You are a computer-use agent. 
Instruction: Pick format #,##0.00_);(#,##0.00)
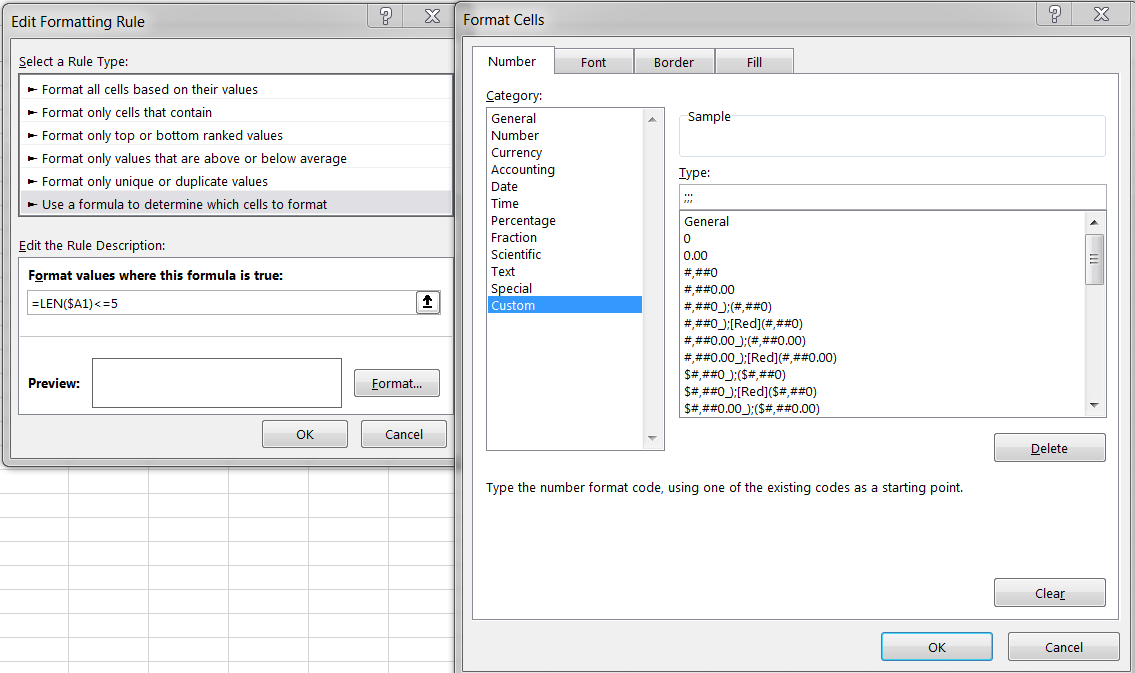click(x=883, y=341)
